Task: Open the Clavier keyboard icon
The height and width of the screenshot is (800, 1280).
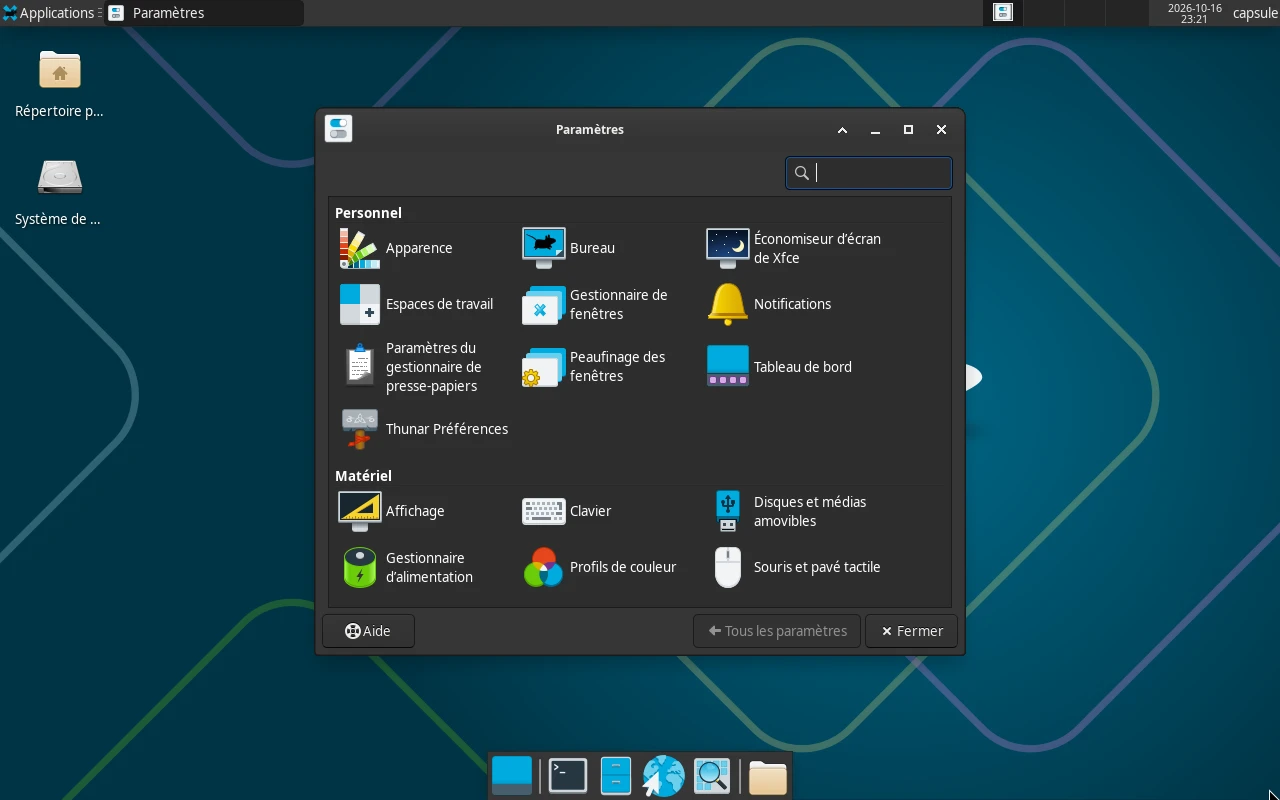Action: 544,511
